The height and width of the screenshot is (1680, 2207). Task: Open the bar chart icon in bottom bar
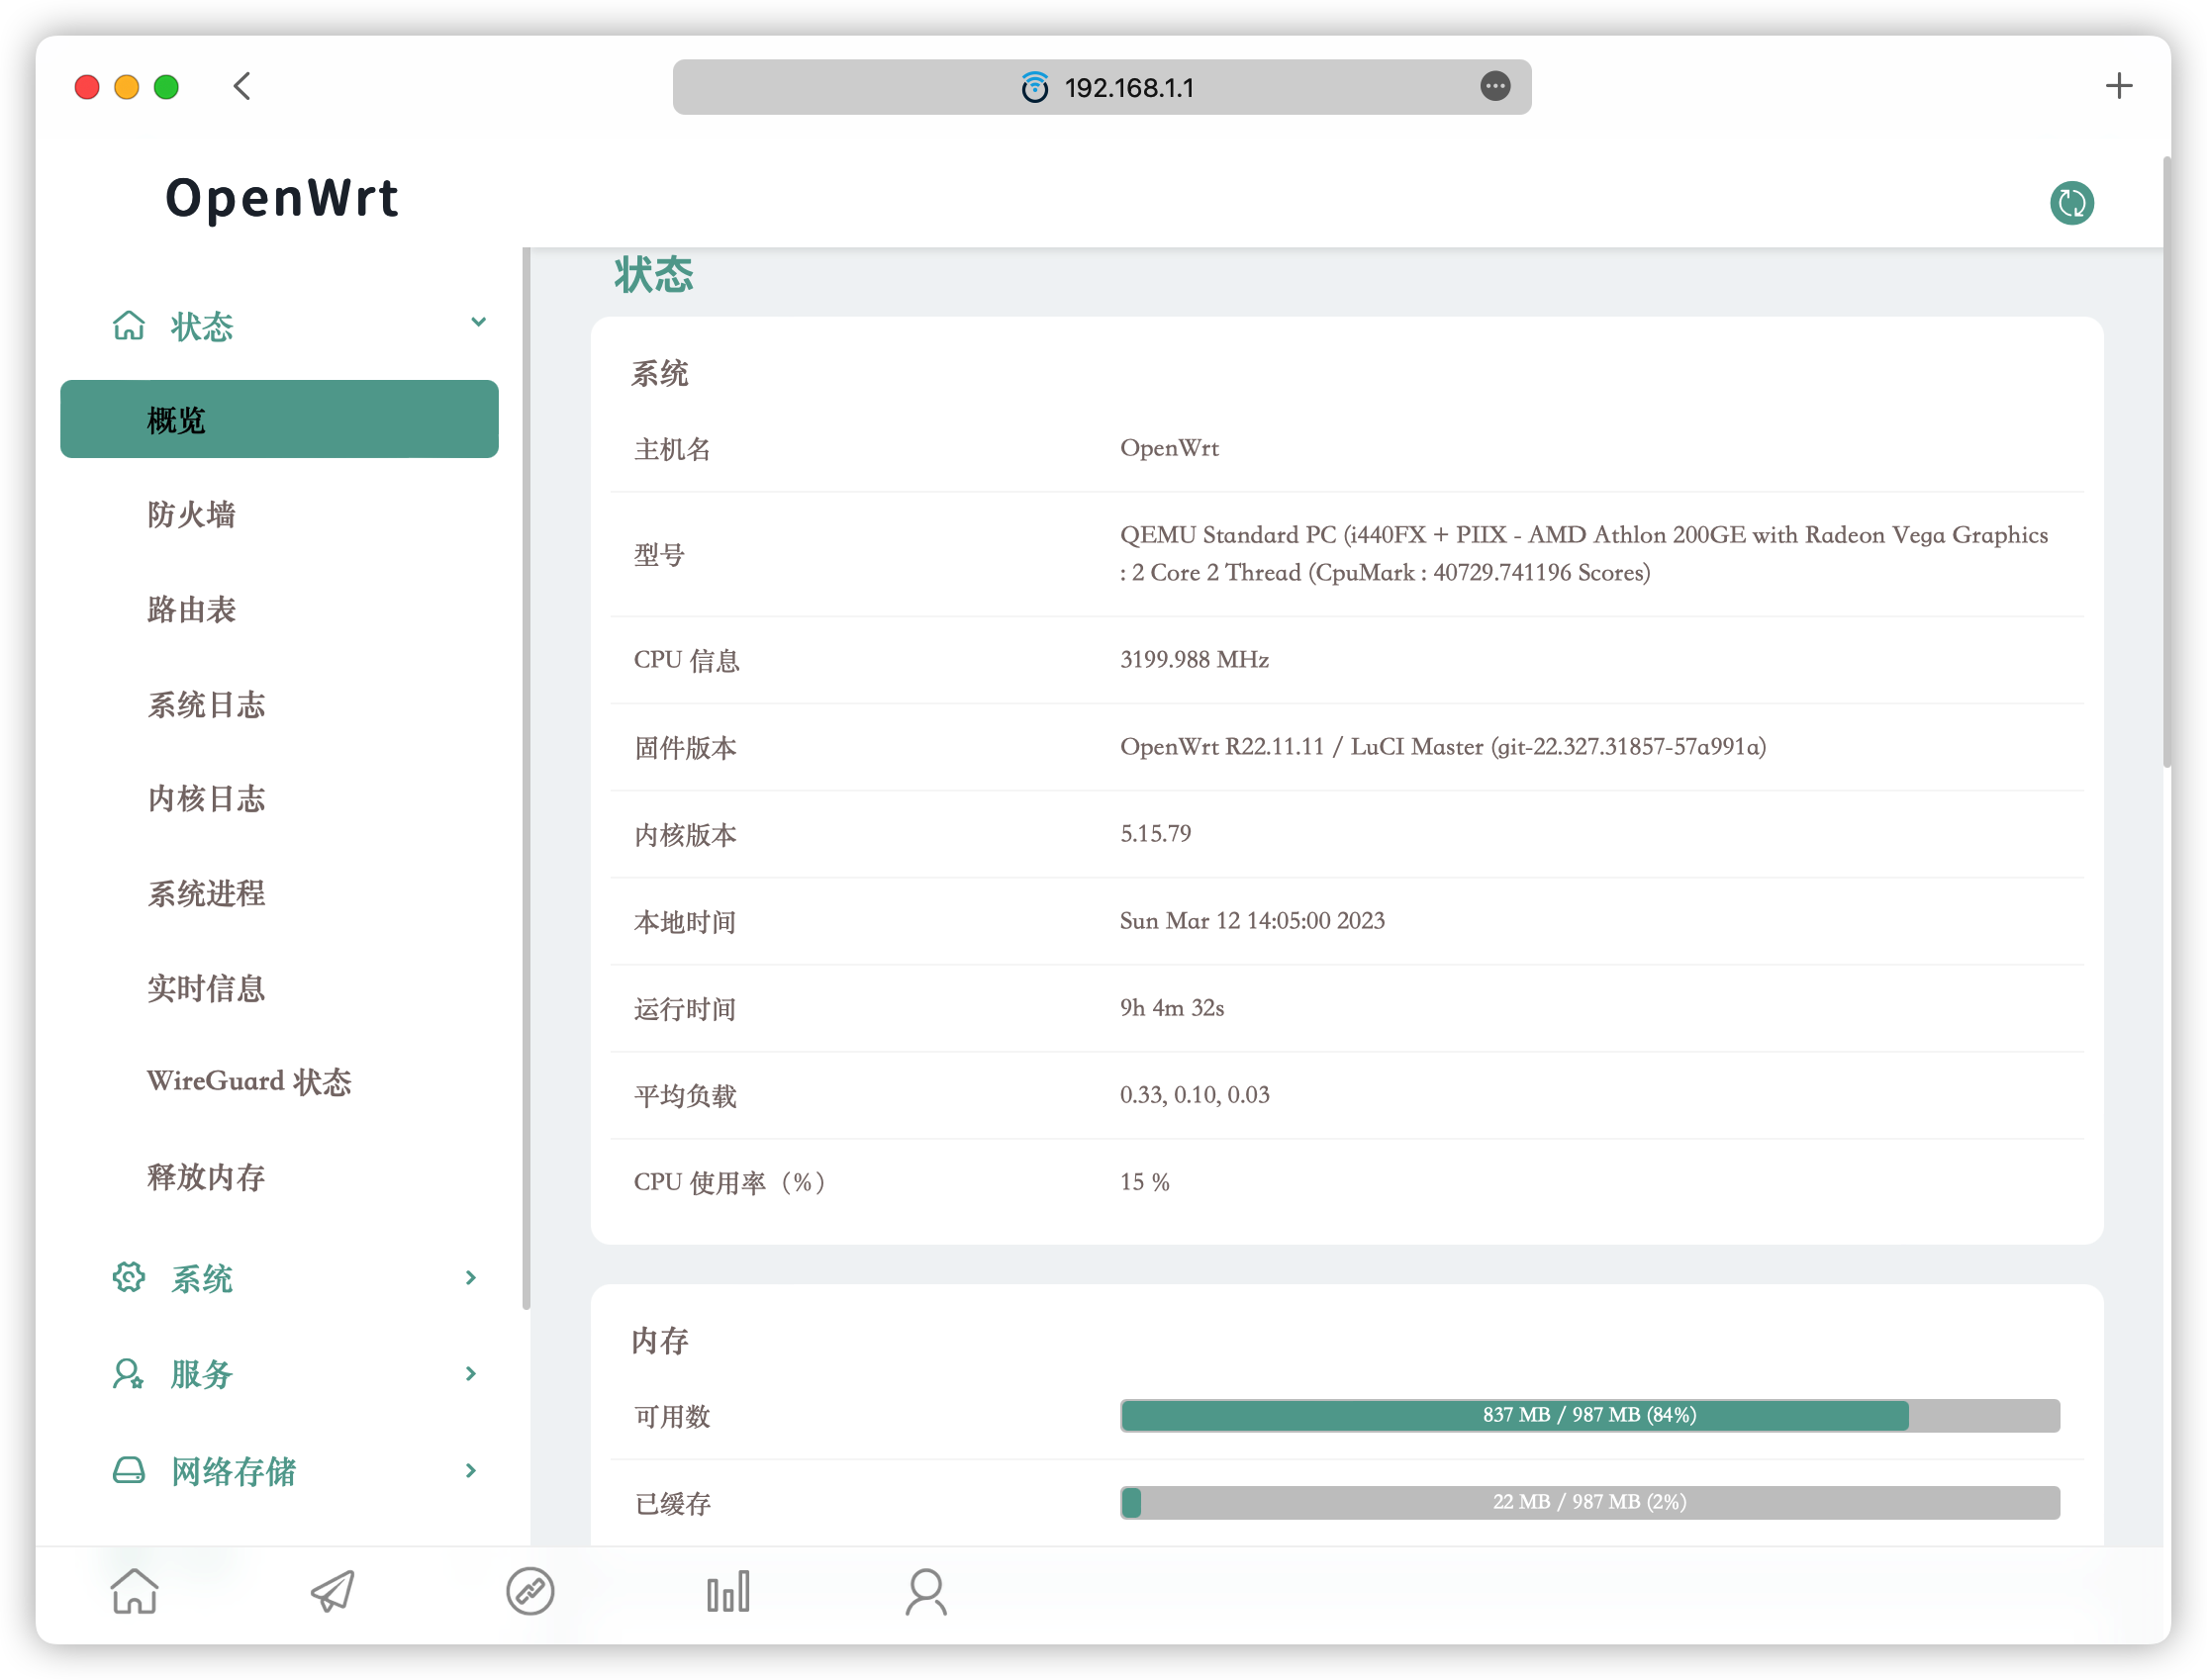coord(728,1591)
